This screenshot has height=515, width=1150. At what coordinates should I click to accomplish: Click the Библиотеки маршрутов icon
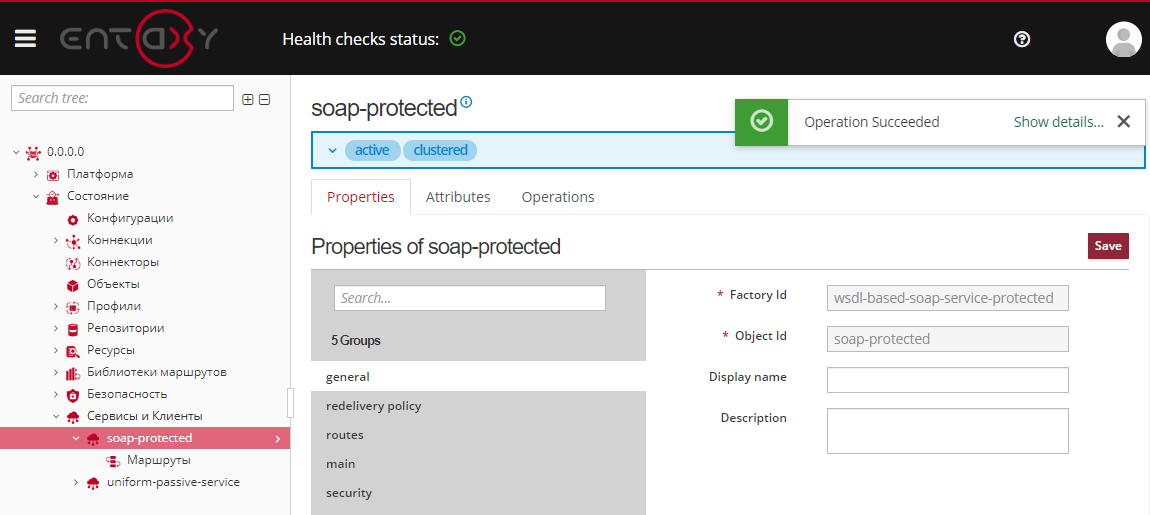click(73, 373)
